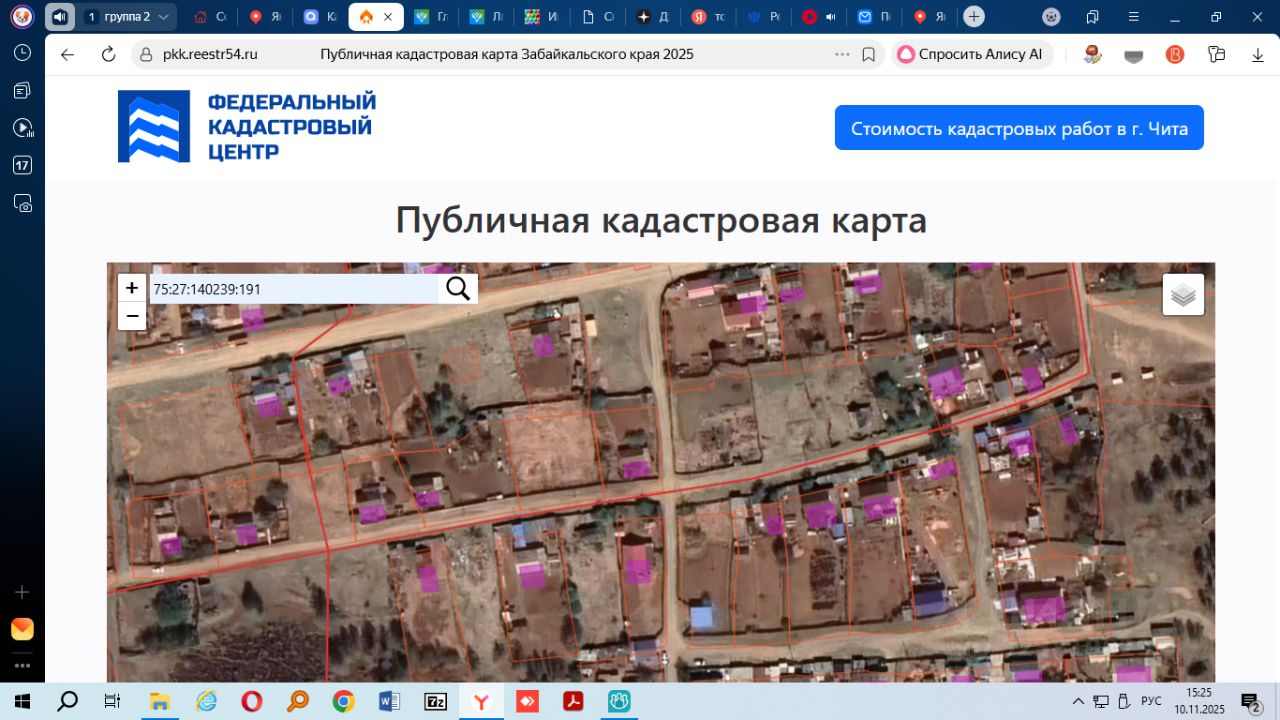Switch to the tab playing audio
Image resolution: width=1280 pixels, height=720 pixels.
(819, 17)
